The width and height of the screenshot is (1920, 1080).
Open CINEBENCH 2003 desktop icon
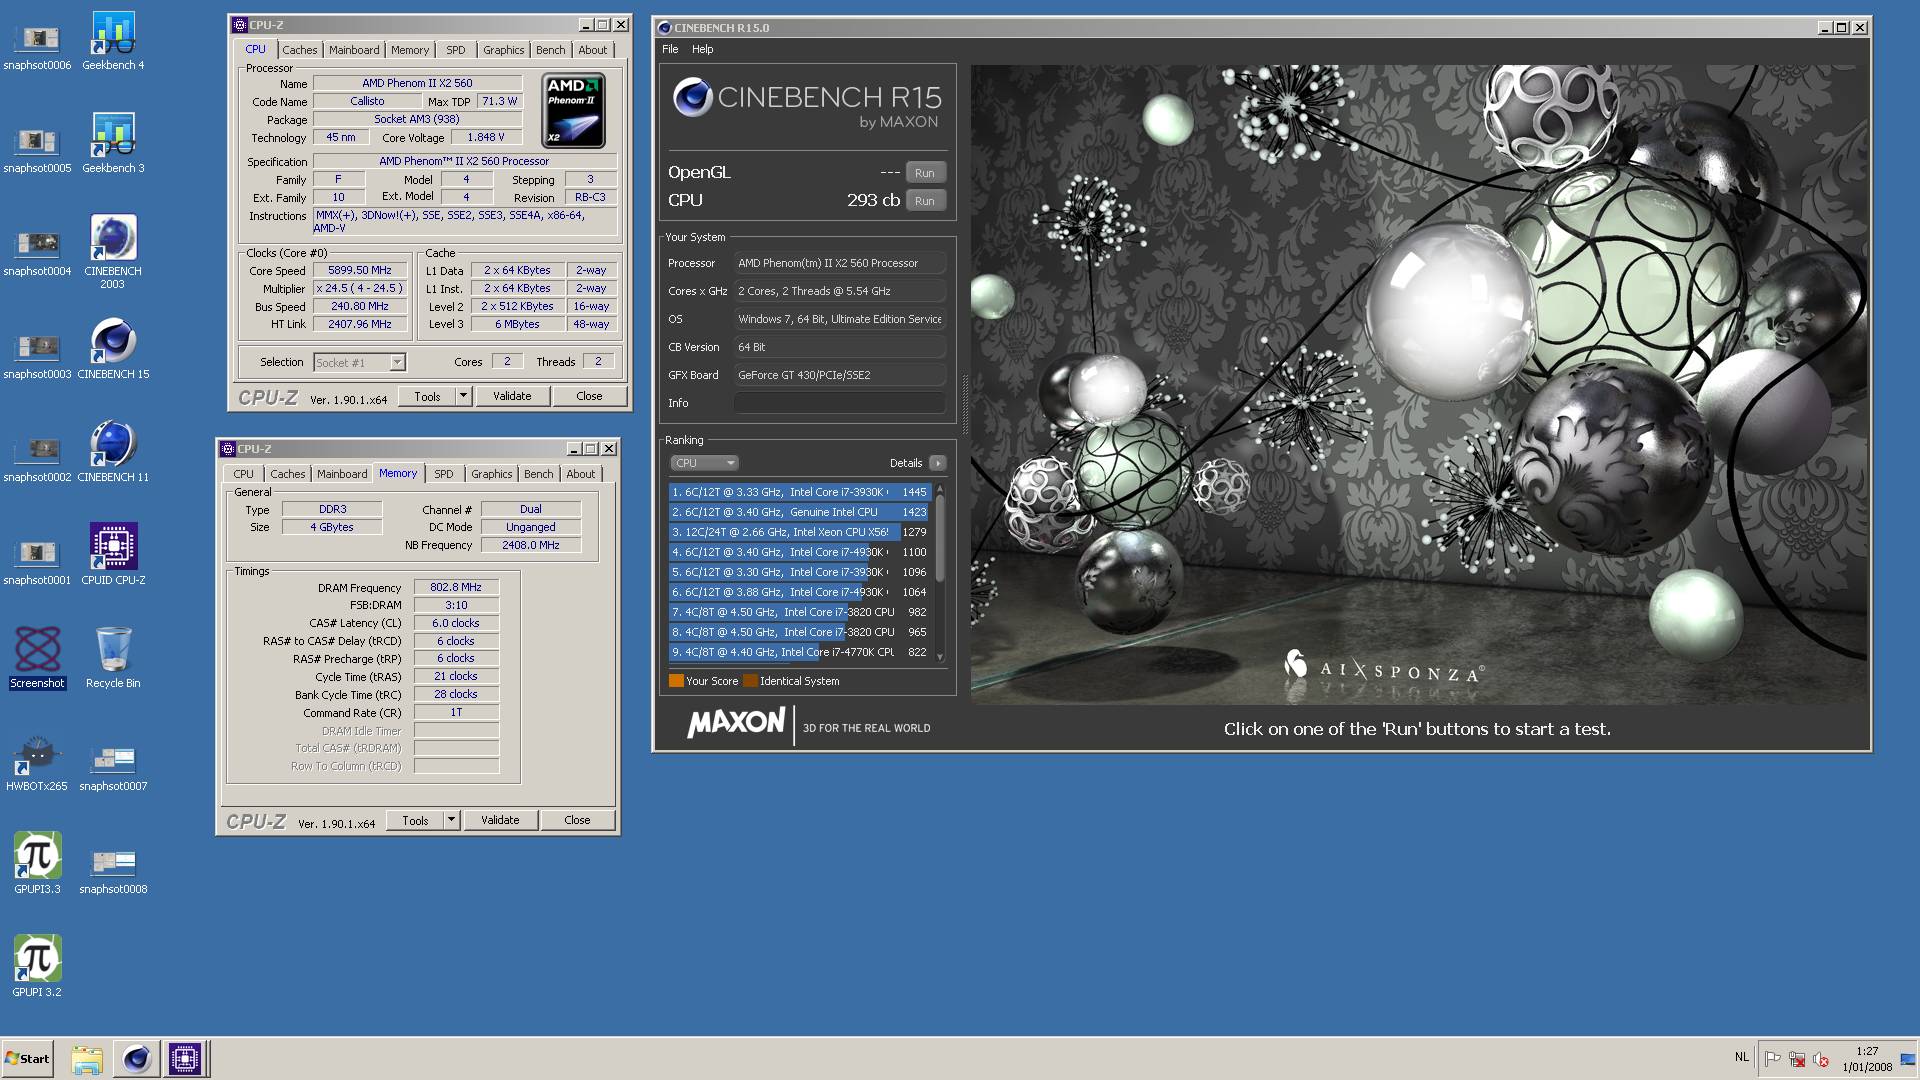point(113,251)
